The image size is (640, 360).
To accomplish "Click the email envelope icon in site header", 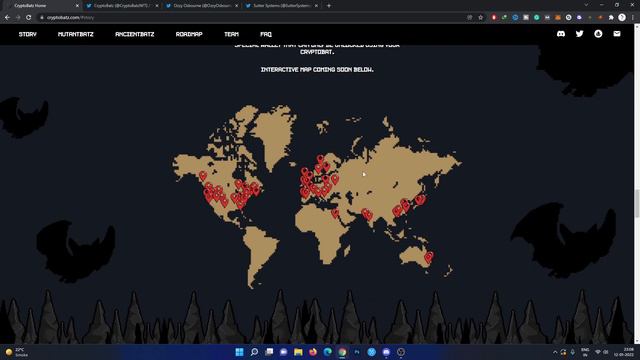I will pyautogui.click(x=617, y=34).
